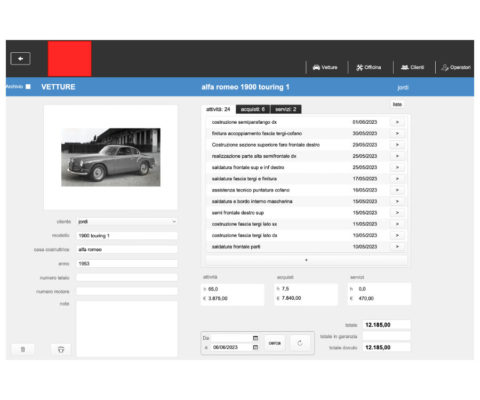Open the Da date calendar picker
The width and height of the screenshot is (480, 400).
(x=255, y=338)
